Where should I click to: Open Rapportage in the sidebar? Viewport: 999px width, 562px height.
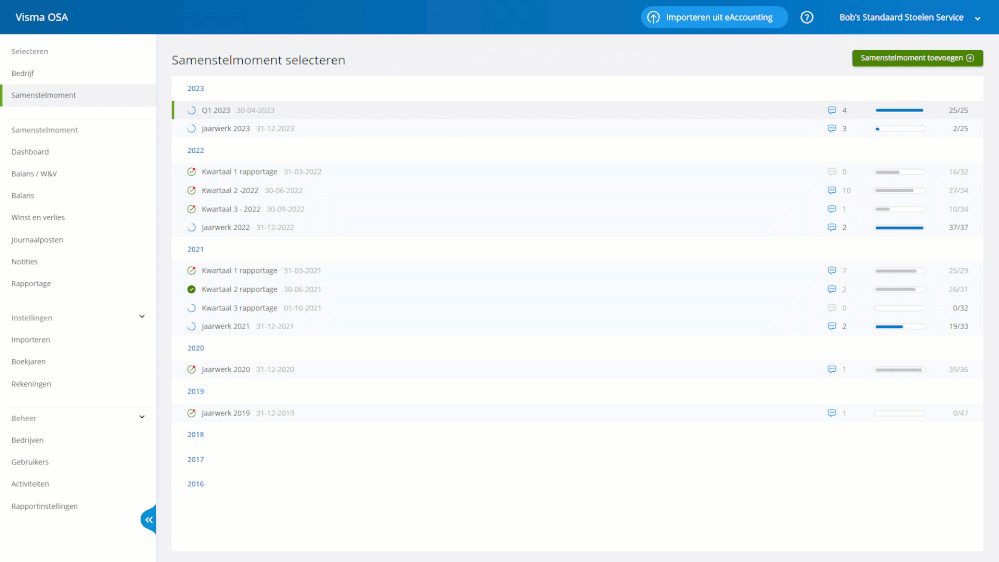tap(31, 284)
